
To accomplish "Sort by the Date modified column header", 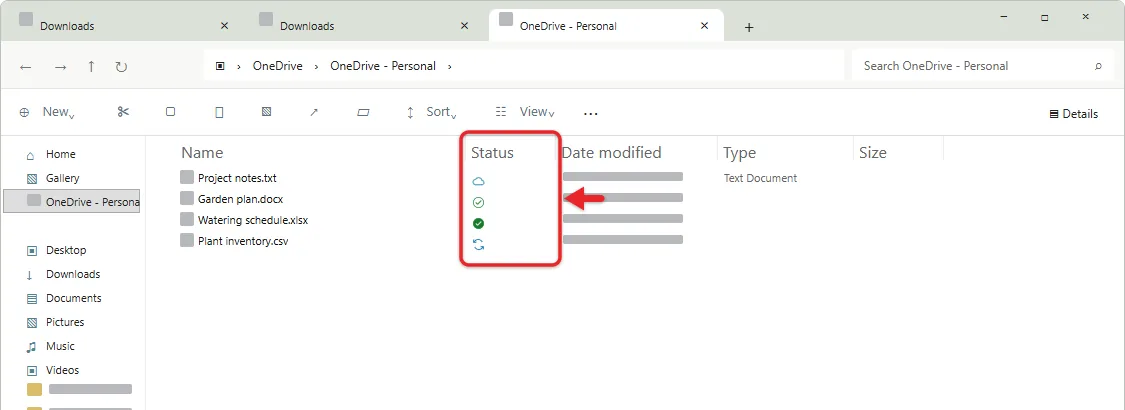I will click(611, 152).
